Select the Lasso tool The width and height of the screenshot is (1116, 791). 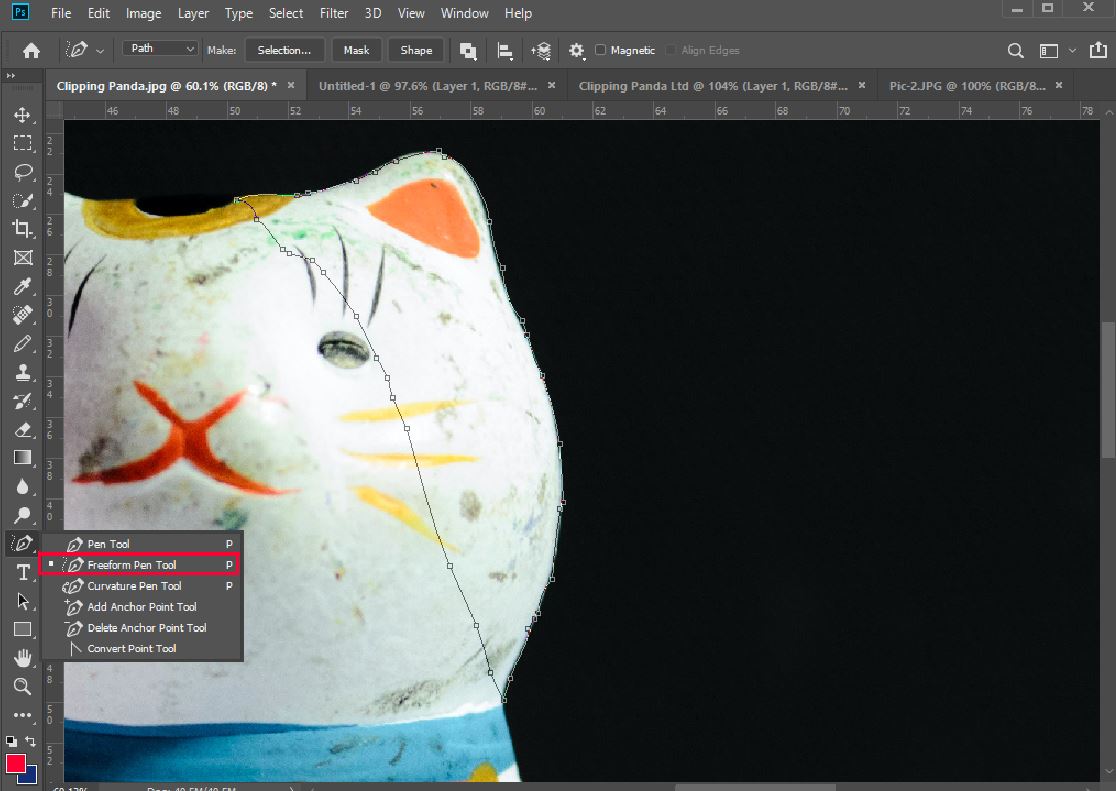click(22, 172)
